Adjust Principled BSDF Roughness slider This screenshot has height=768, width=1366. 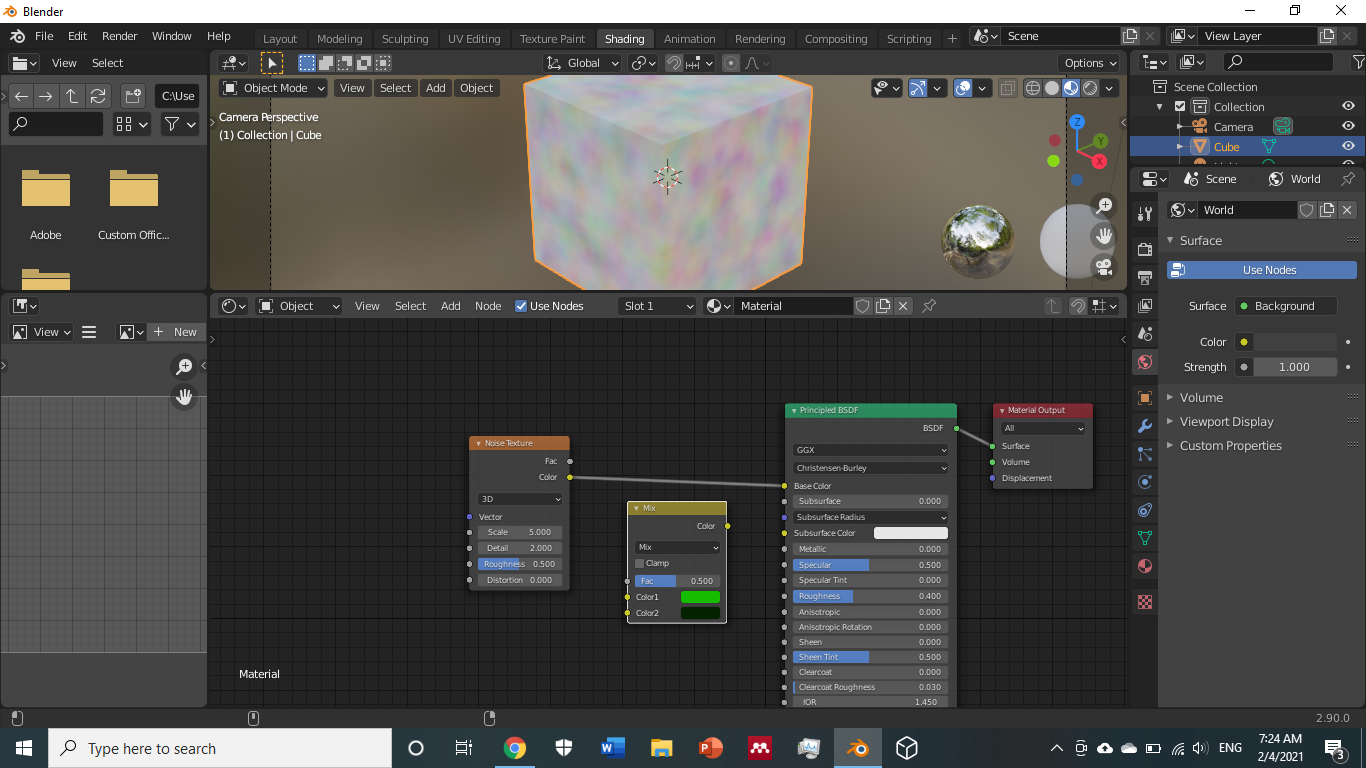pyautogui.click(x=871, y=596)
